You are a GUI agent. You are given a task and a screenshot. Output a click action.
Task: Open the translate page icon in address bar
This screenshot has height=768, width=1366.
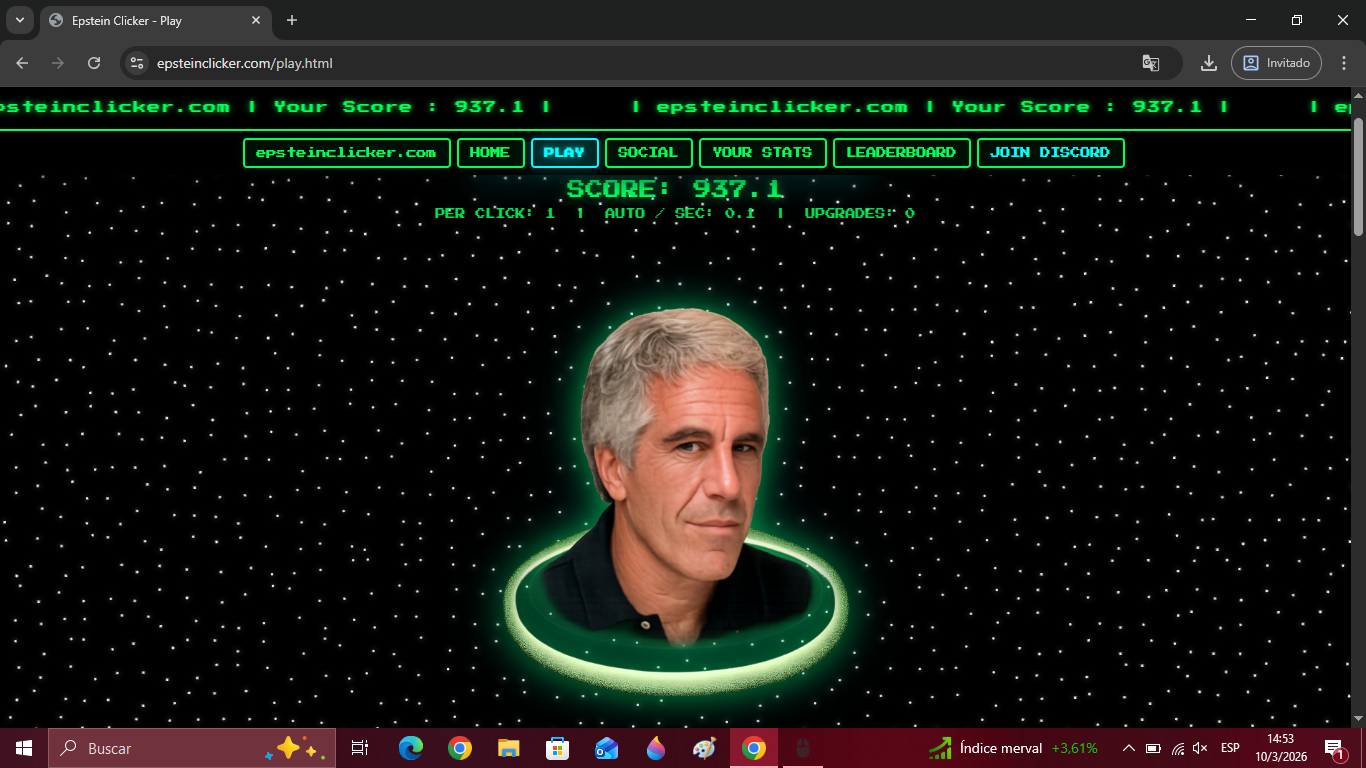click(1151, 63)
